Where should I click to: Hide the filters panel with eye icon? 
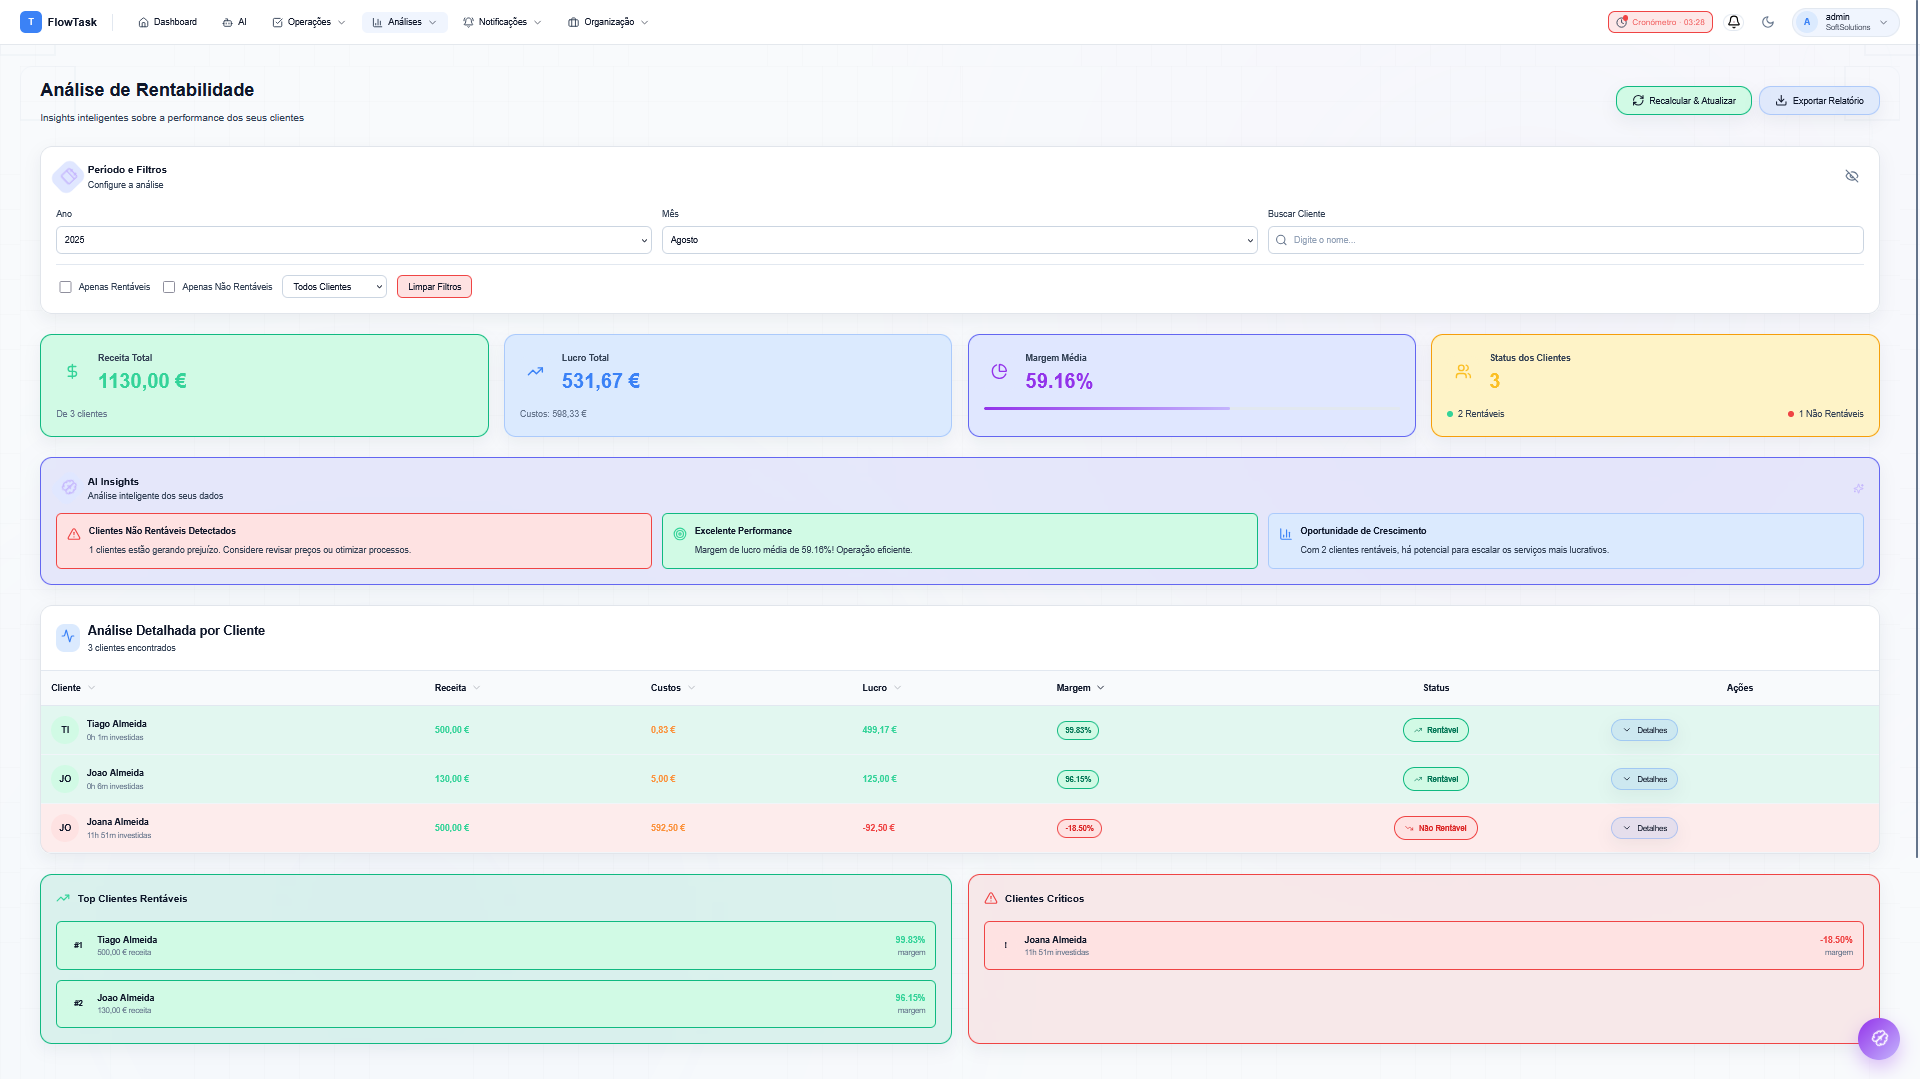tap(1851, 176)
